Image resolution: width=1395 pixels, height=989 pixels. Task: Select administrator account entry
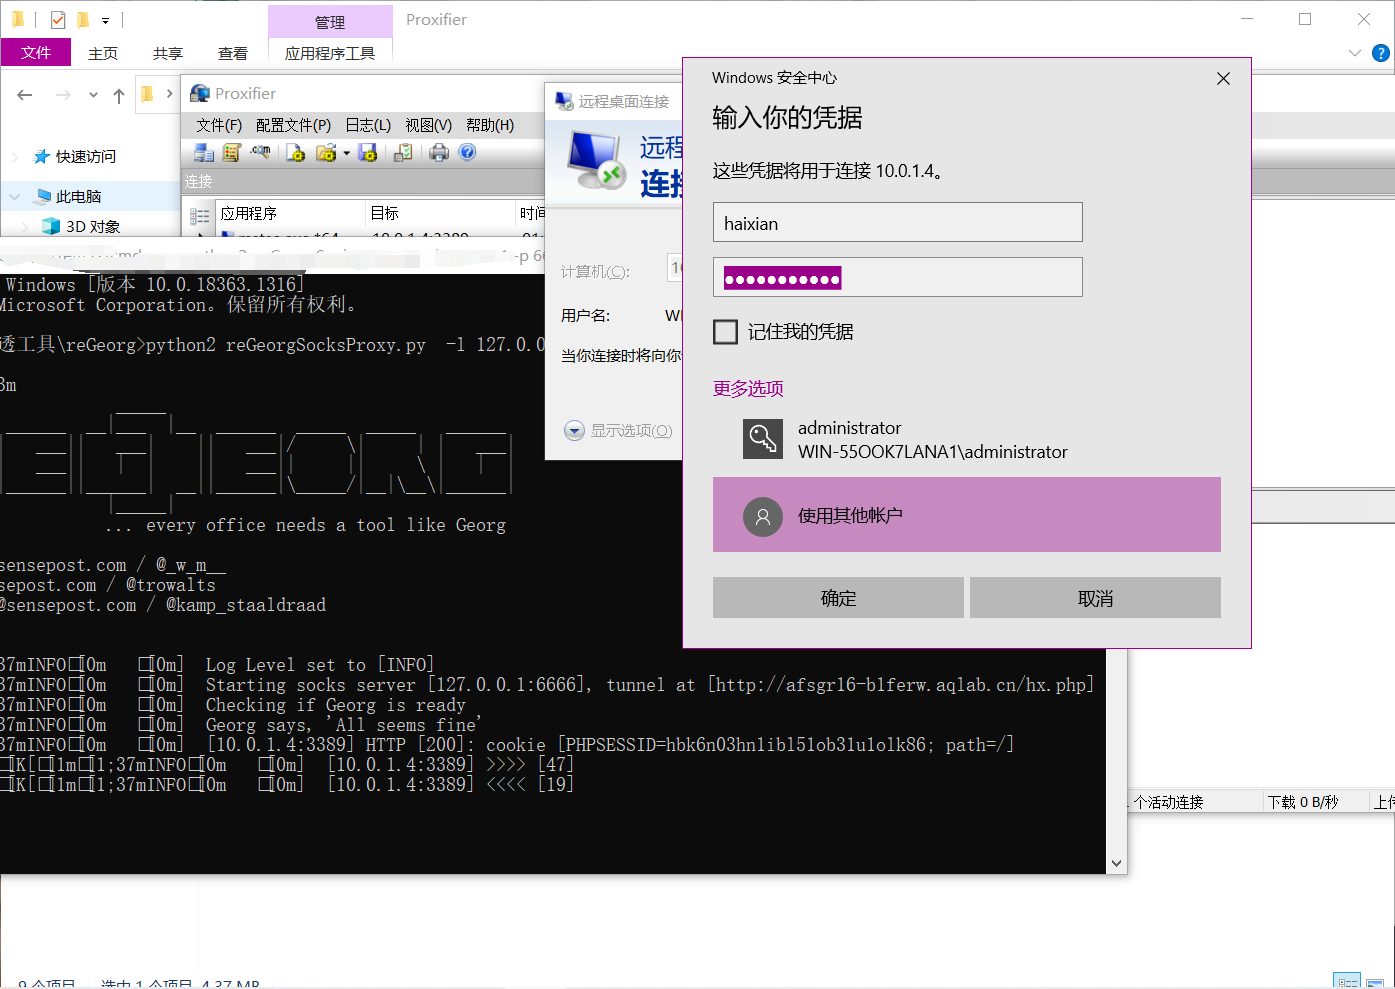pyautogui.click(x=967, y=440)
